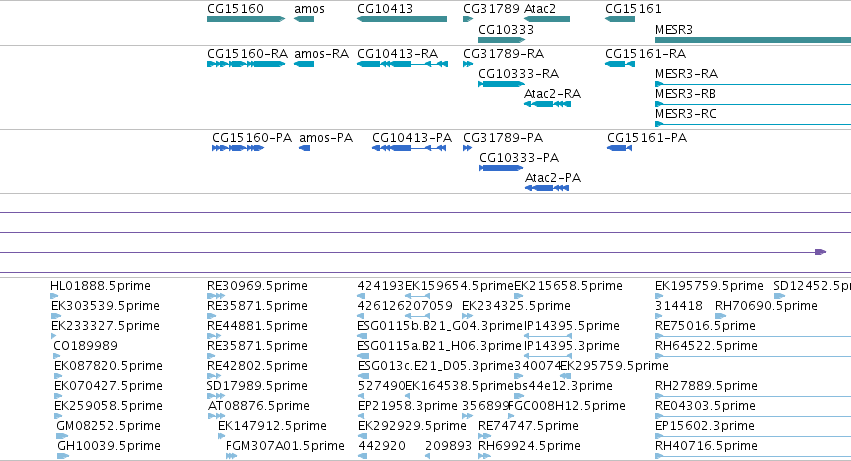This screenshot has width=851, height=461.
Task: Open EST EK233327.5prime
Action: [105, 326]
